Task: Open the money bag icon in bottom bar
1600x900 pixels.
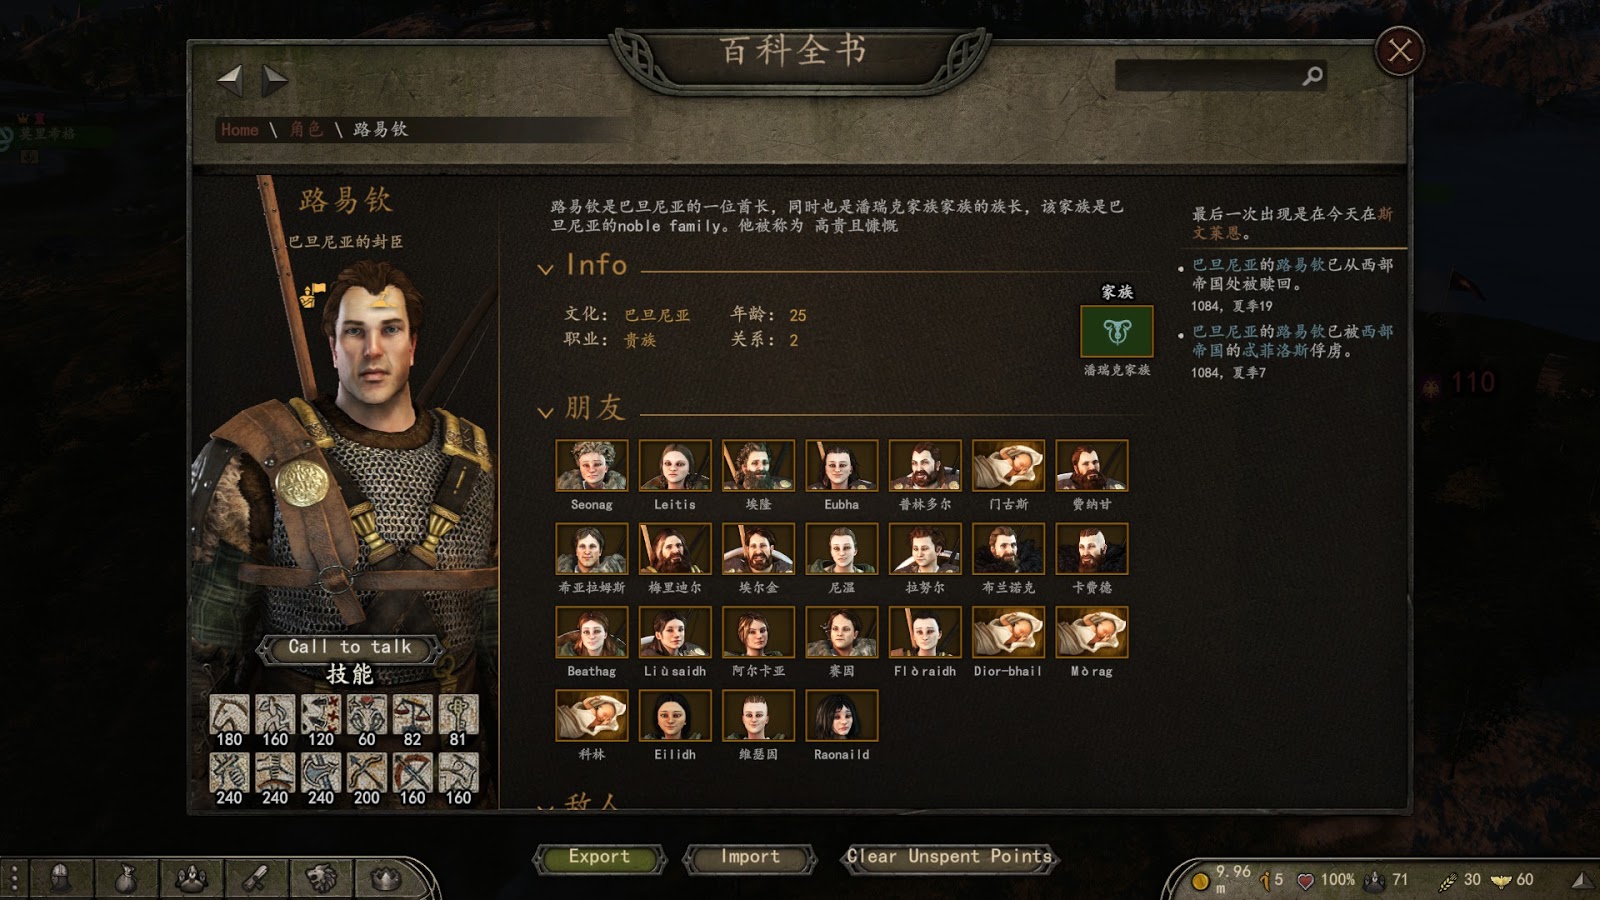Action: 125,878
